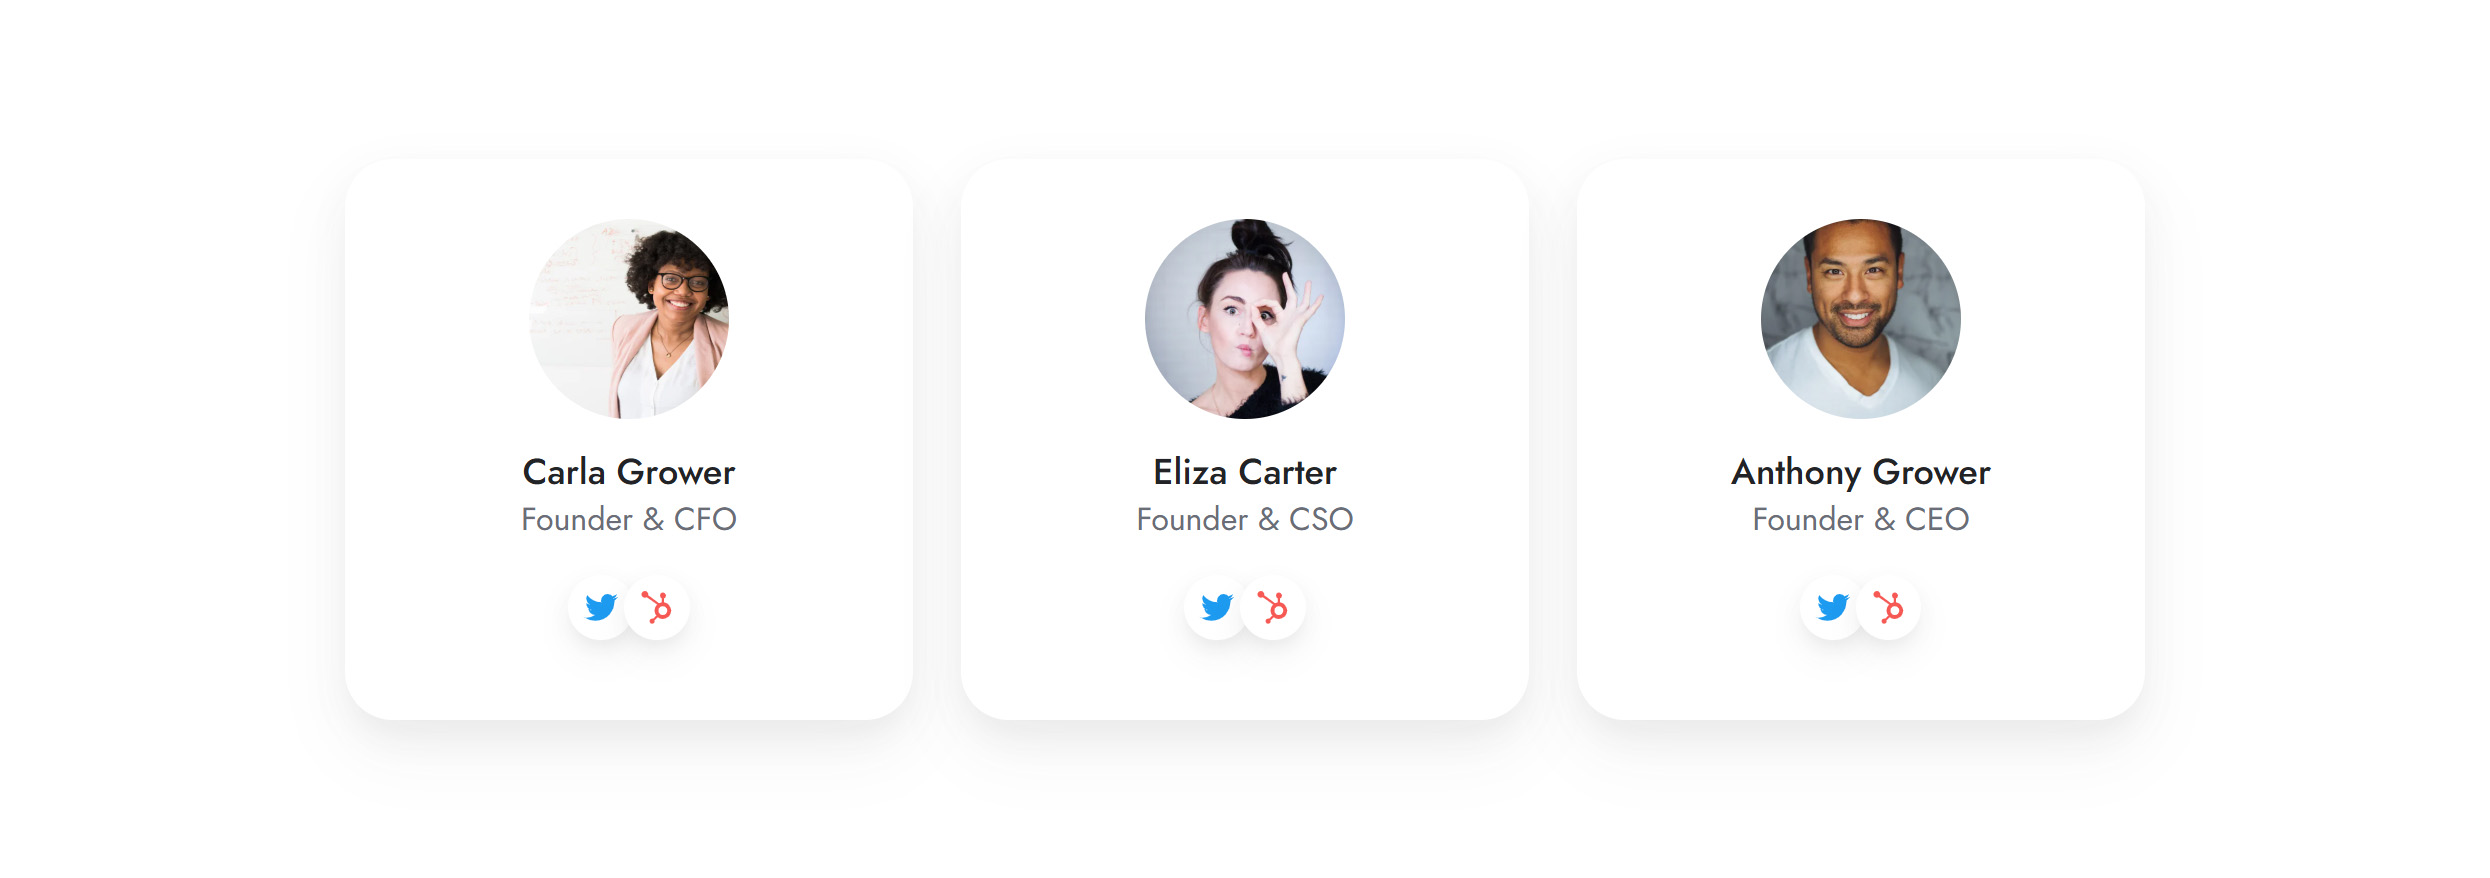Click the name Carla Grower
This screenshot has height=878, width=2490.
pos(629,472)
